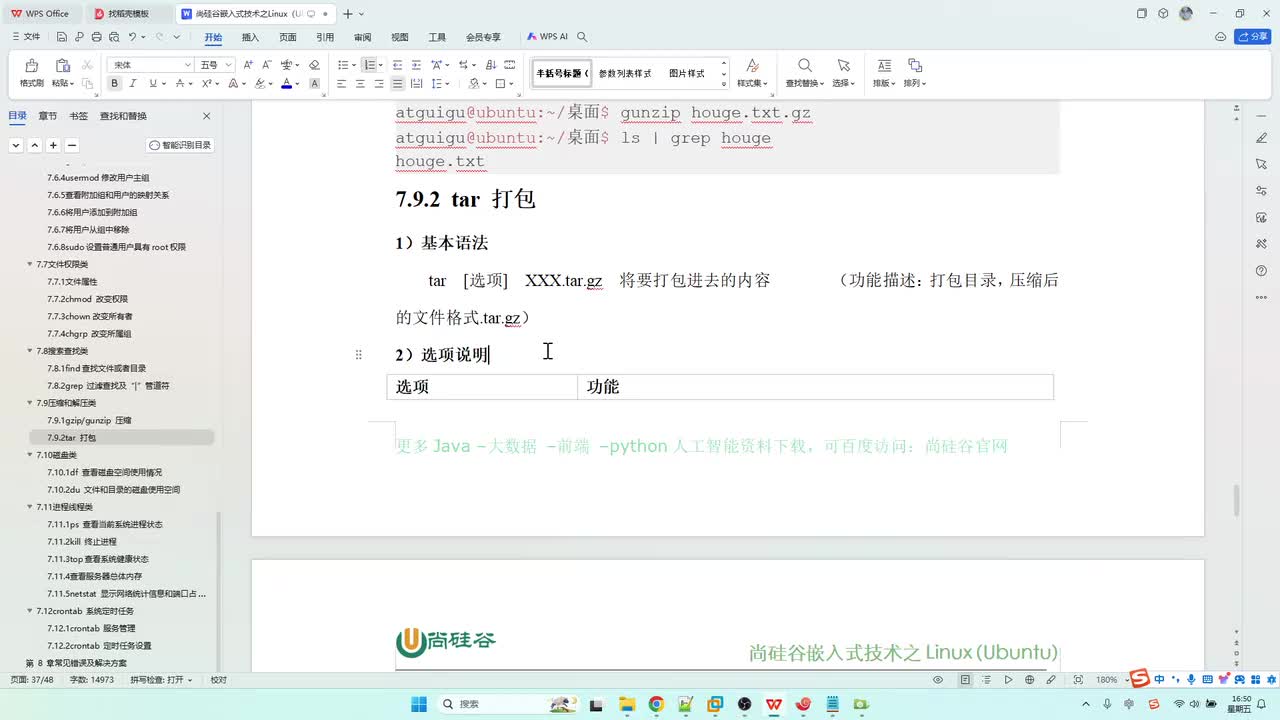Toggle Italic formatting

click(132, 84)
